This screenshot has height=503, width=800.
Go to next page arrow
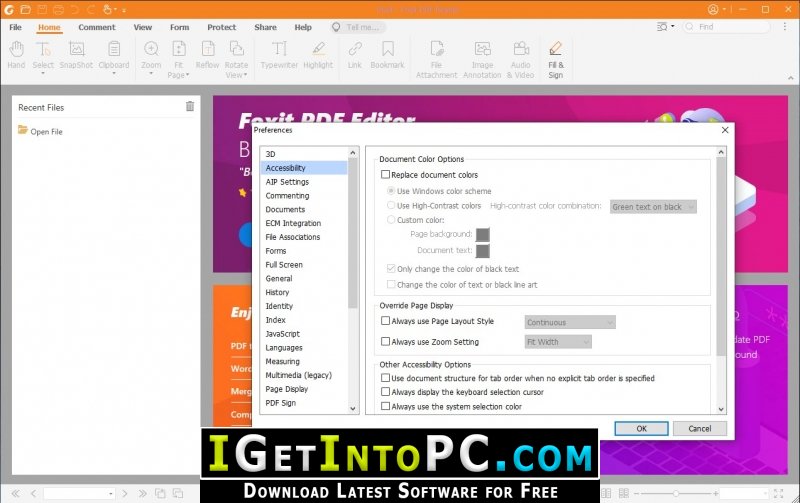point(125,493)
